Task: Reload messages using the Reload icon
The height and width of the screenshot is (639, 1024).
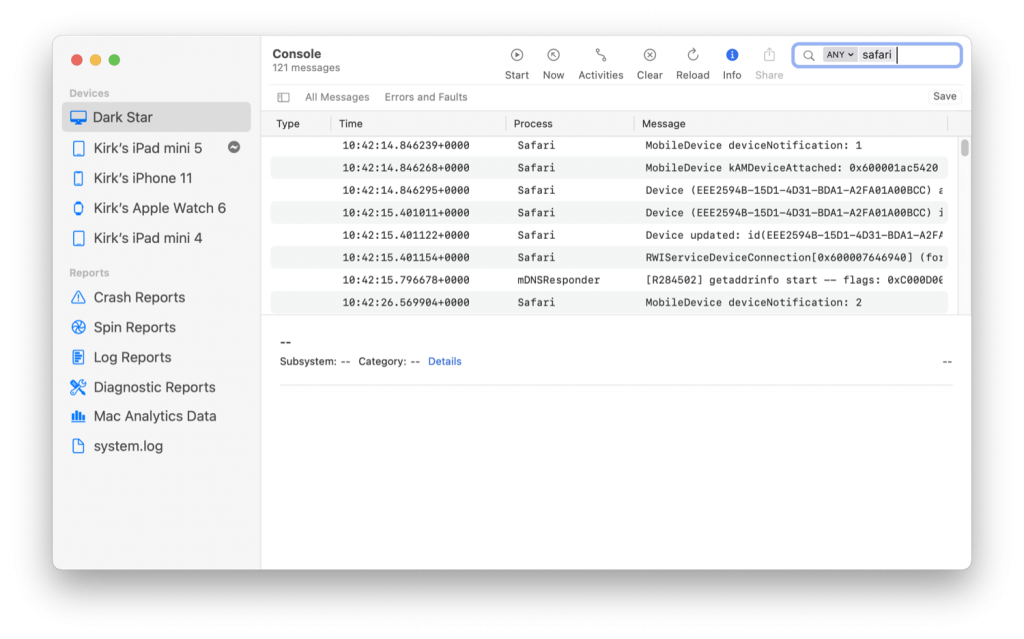Action: point(692,54)
